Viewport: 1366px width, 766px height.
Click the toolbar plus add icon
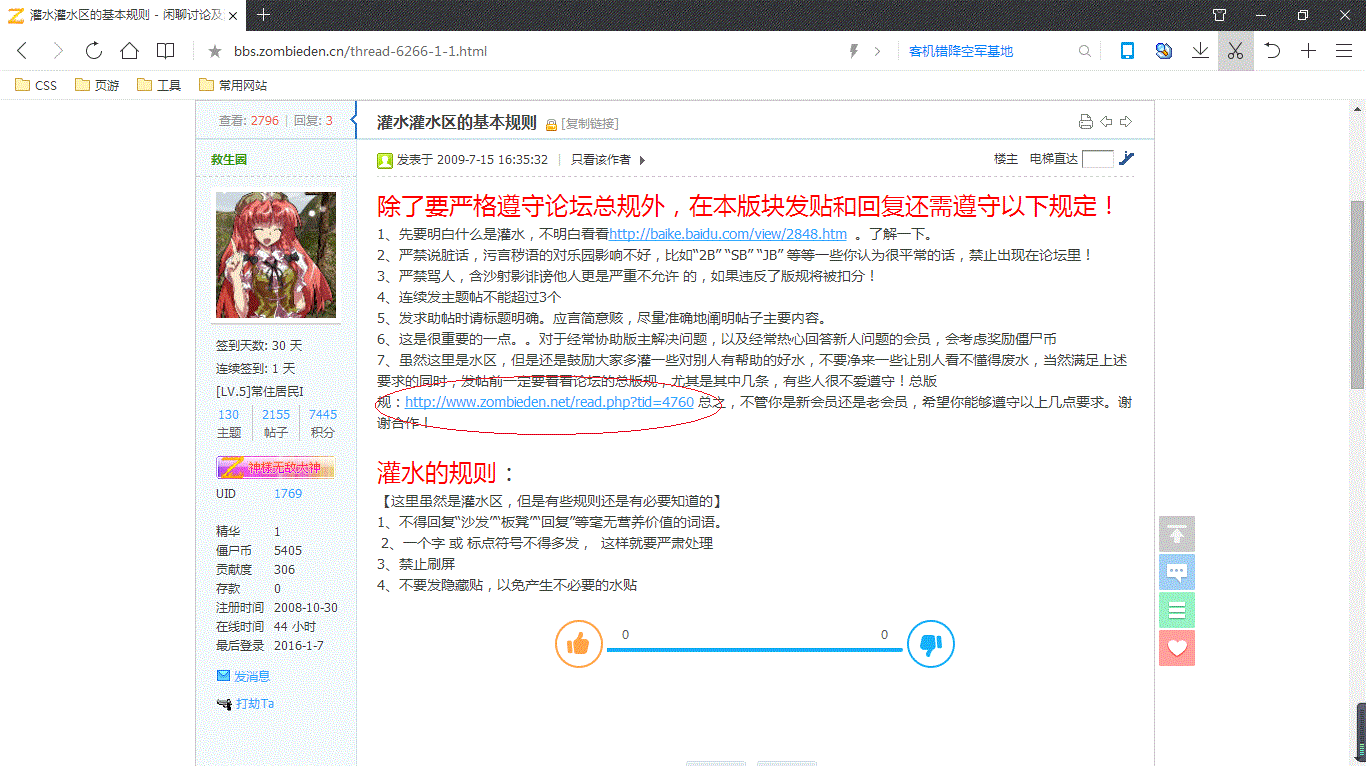[1308, 51]
